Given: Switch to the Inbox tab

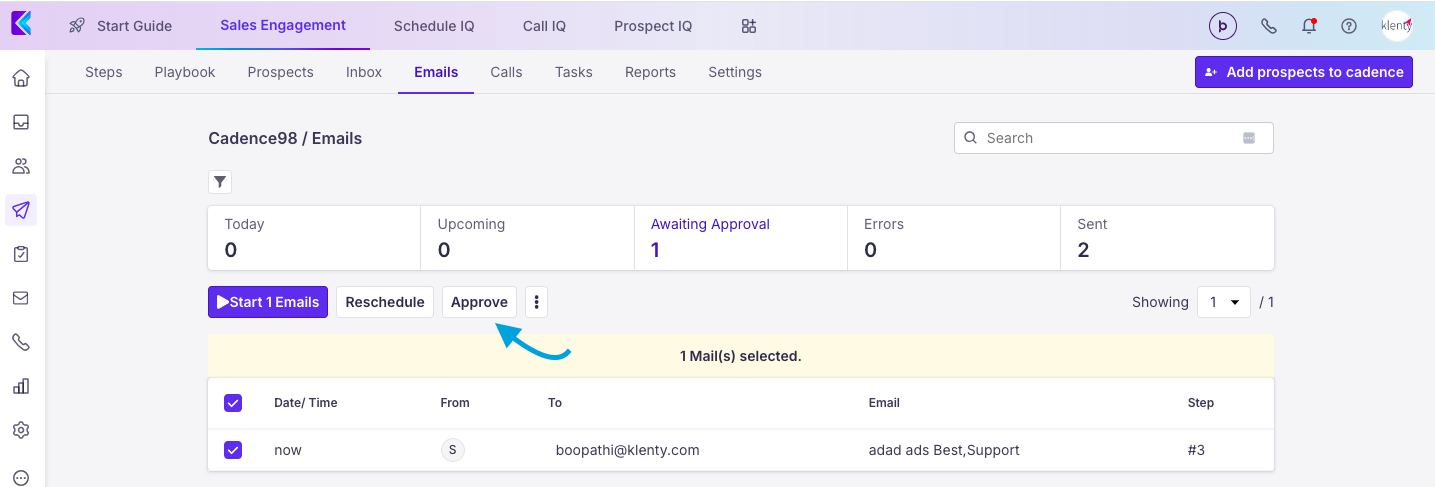Looking at the screenshot, I should pyautogui.click(x=364, y=72).
